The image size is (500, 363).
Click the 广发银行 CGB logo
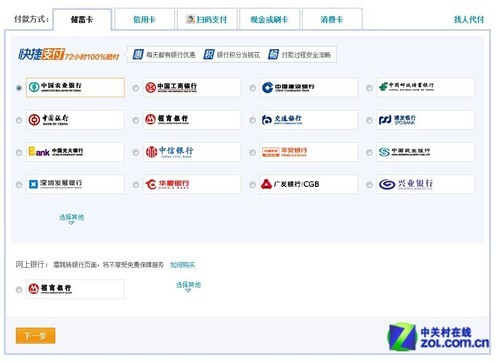click(x=309, y=184)
